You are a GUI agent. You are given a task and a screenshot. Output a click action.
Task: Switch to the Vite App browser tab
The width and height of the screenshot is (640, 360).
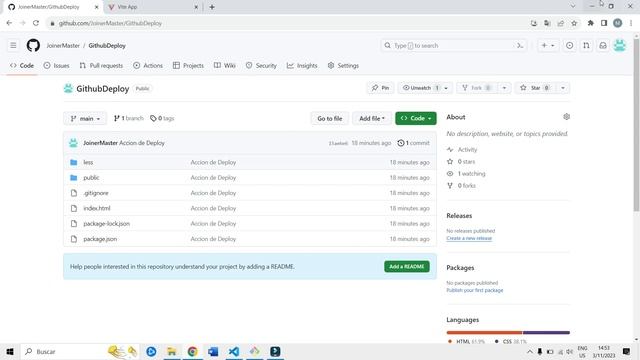point(152,7)
